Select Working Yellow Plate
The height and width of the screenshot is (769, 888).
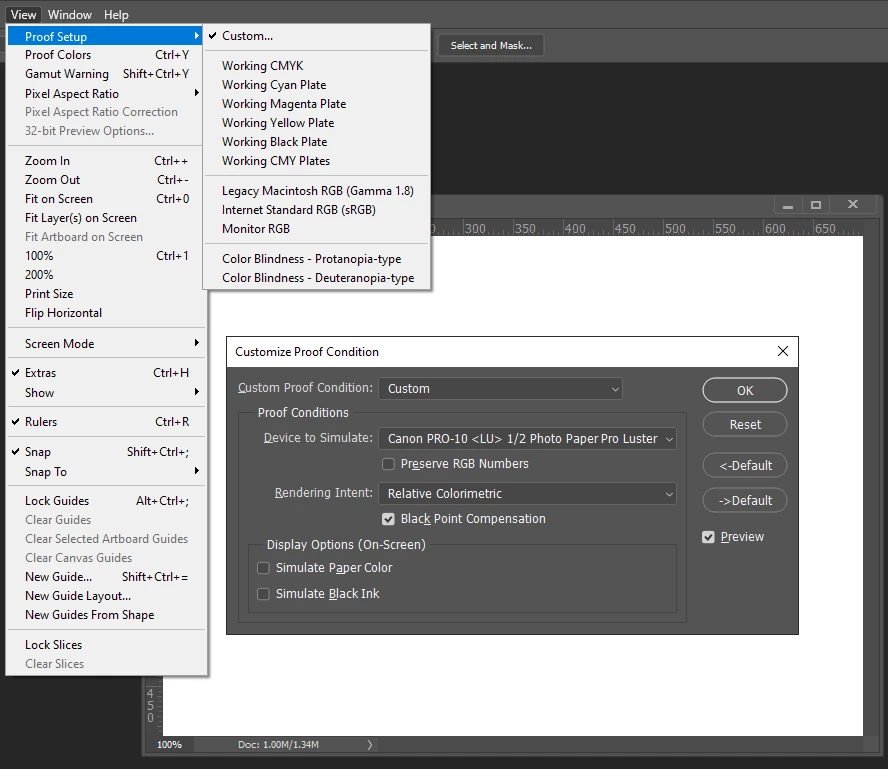click(x=317, y=123)
